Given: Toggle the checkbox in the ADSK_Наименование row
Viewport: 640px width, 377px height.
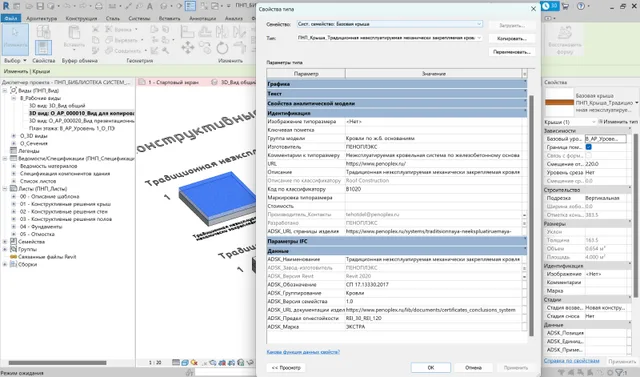Looking at the screenshot, I should coord(524,259).
